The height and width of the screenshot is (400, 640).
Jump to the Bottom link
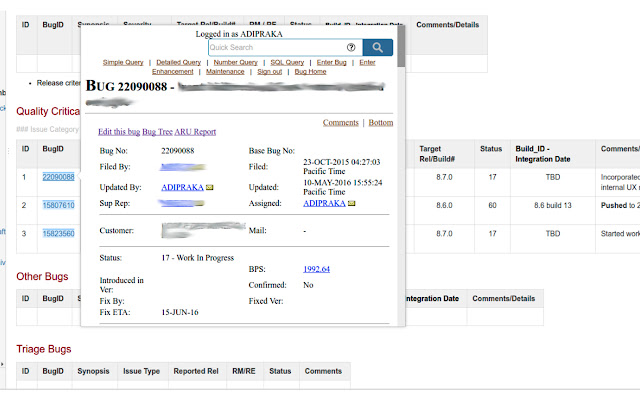(x=380, y=122)
